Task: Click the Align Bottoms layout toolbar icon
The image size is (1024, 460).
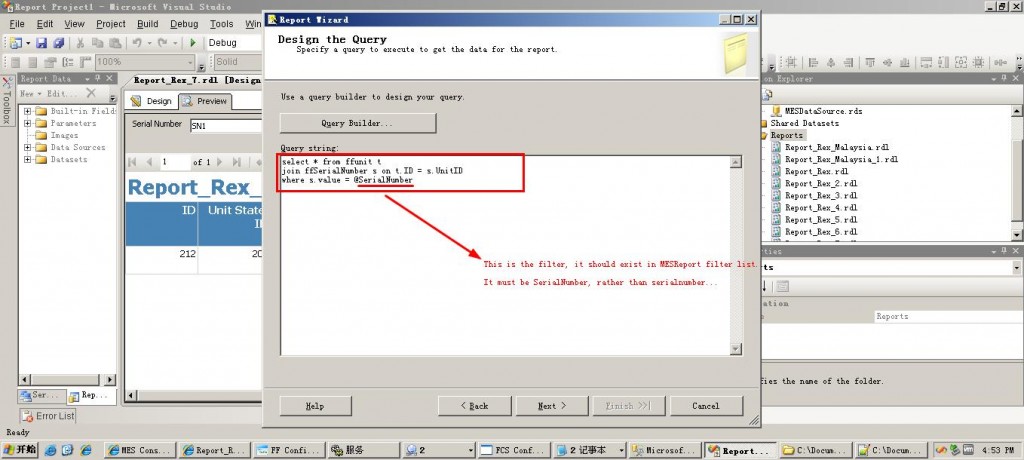Action: [x=904, y=63]
